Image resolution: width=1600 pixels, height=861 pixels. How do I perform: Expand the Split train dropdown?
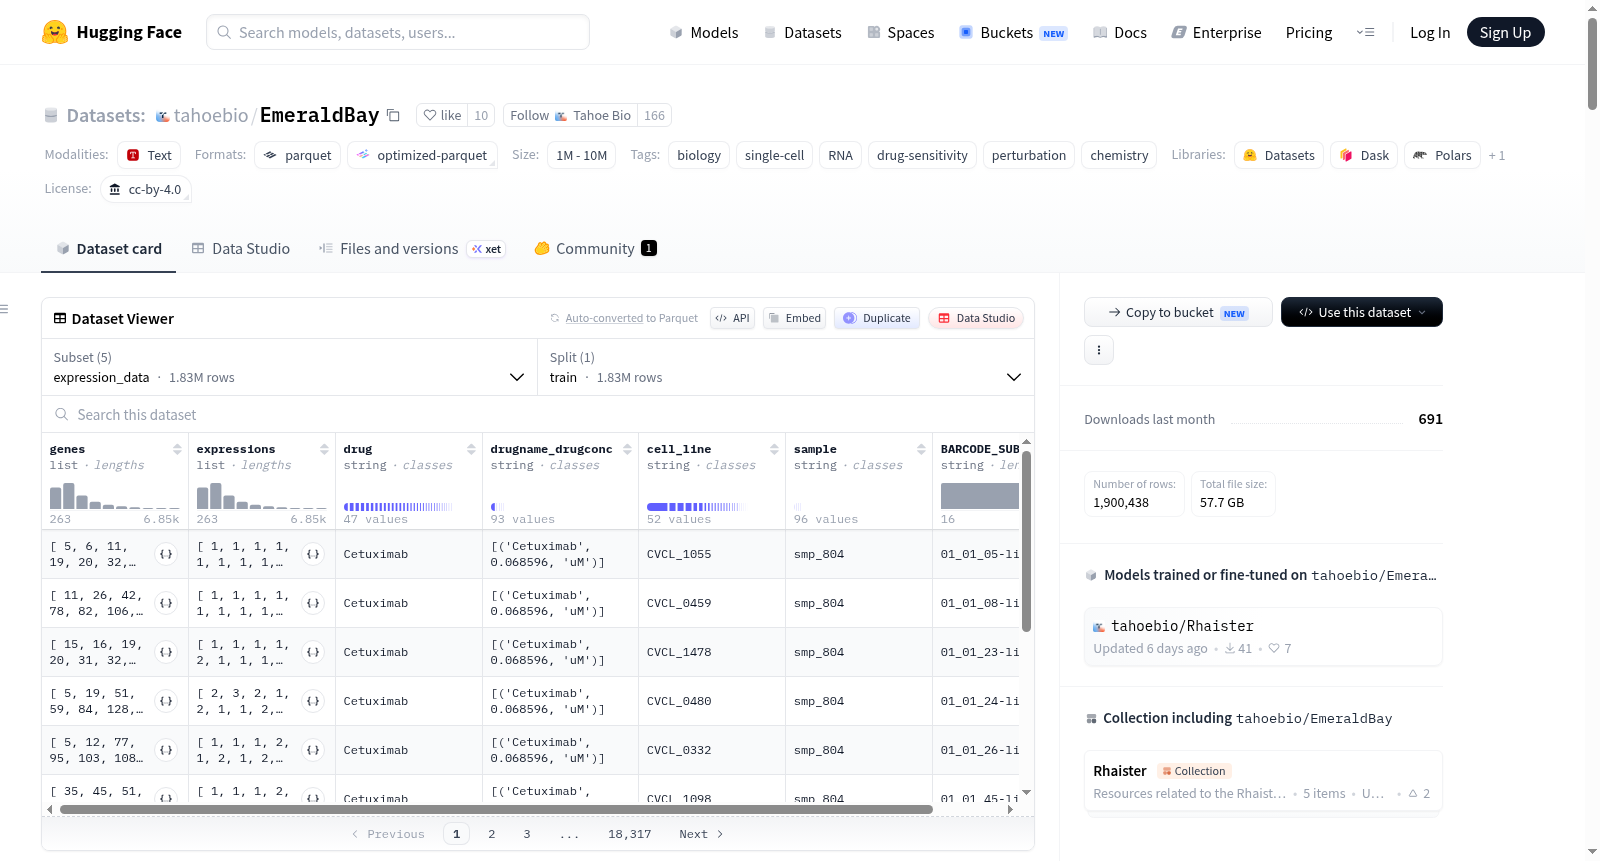coord(785,368)
